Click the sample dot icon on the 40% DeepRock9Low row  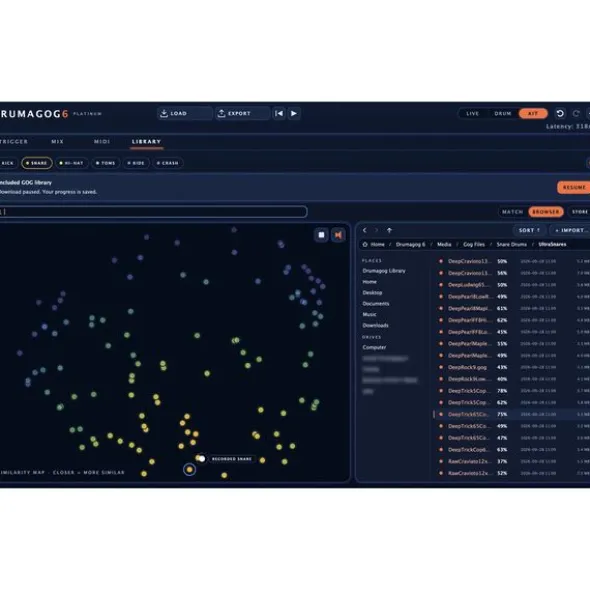tap(441, 379)
